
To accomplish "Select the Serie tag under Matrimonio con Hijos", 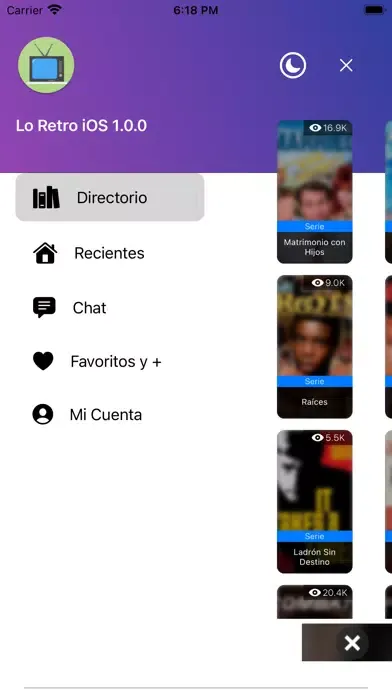I will coord(315,226).
